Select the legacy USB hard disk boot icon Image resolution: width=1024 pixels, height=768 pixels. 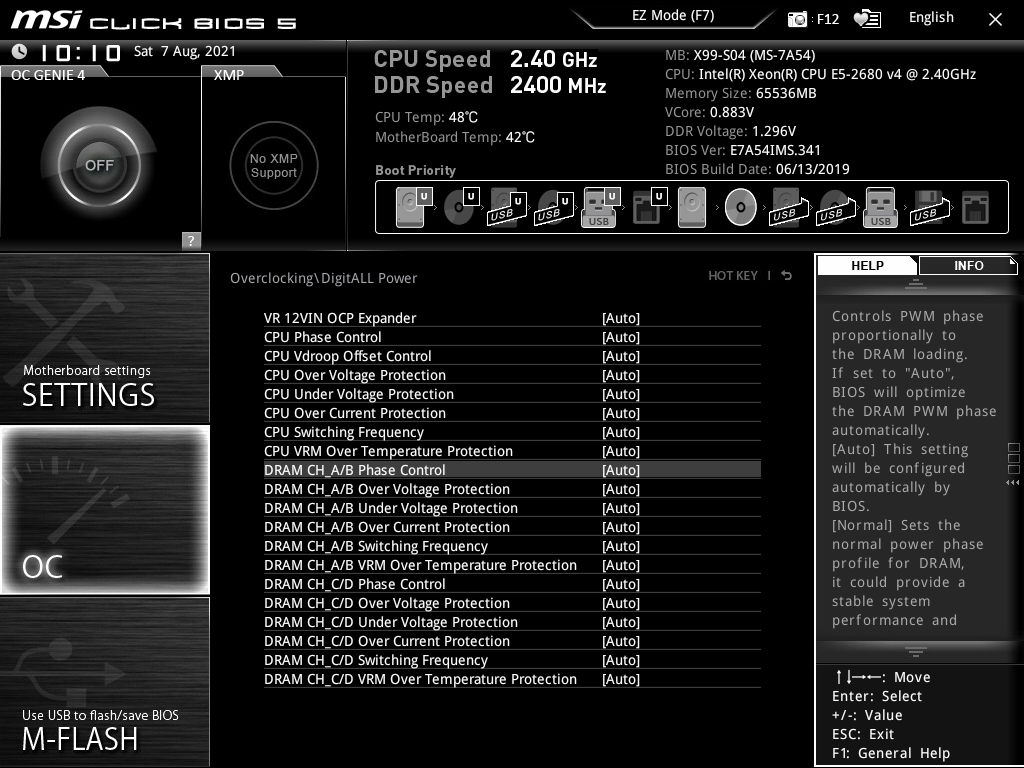click(x=789, y=208)
